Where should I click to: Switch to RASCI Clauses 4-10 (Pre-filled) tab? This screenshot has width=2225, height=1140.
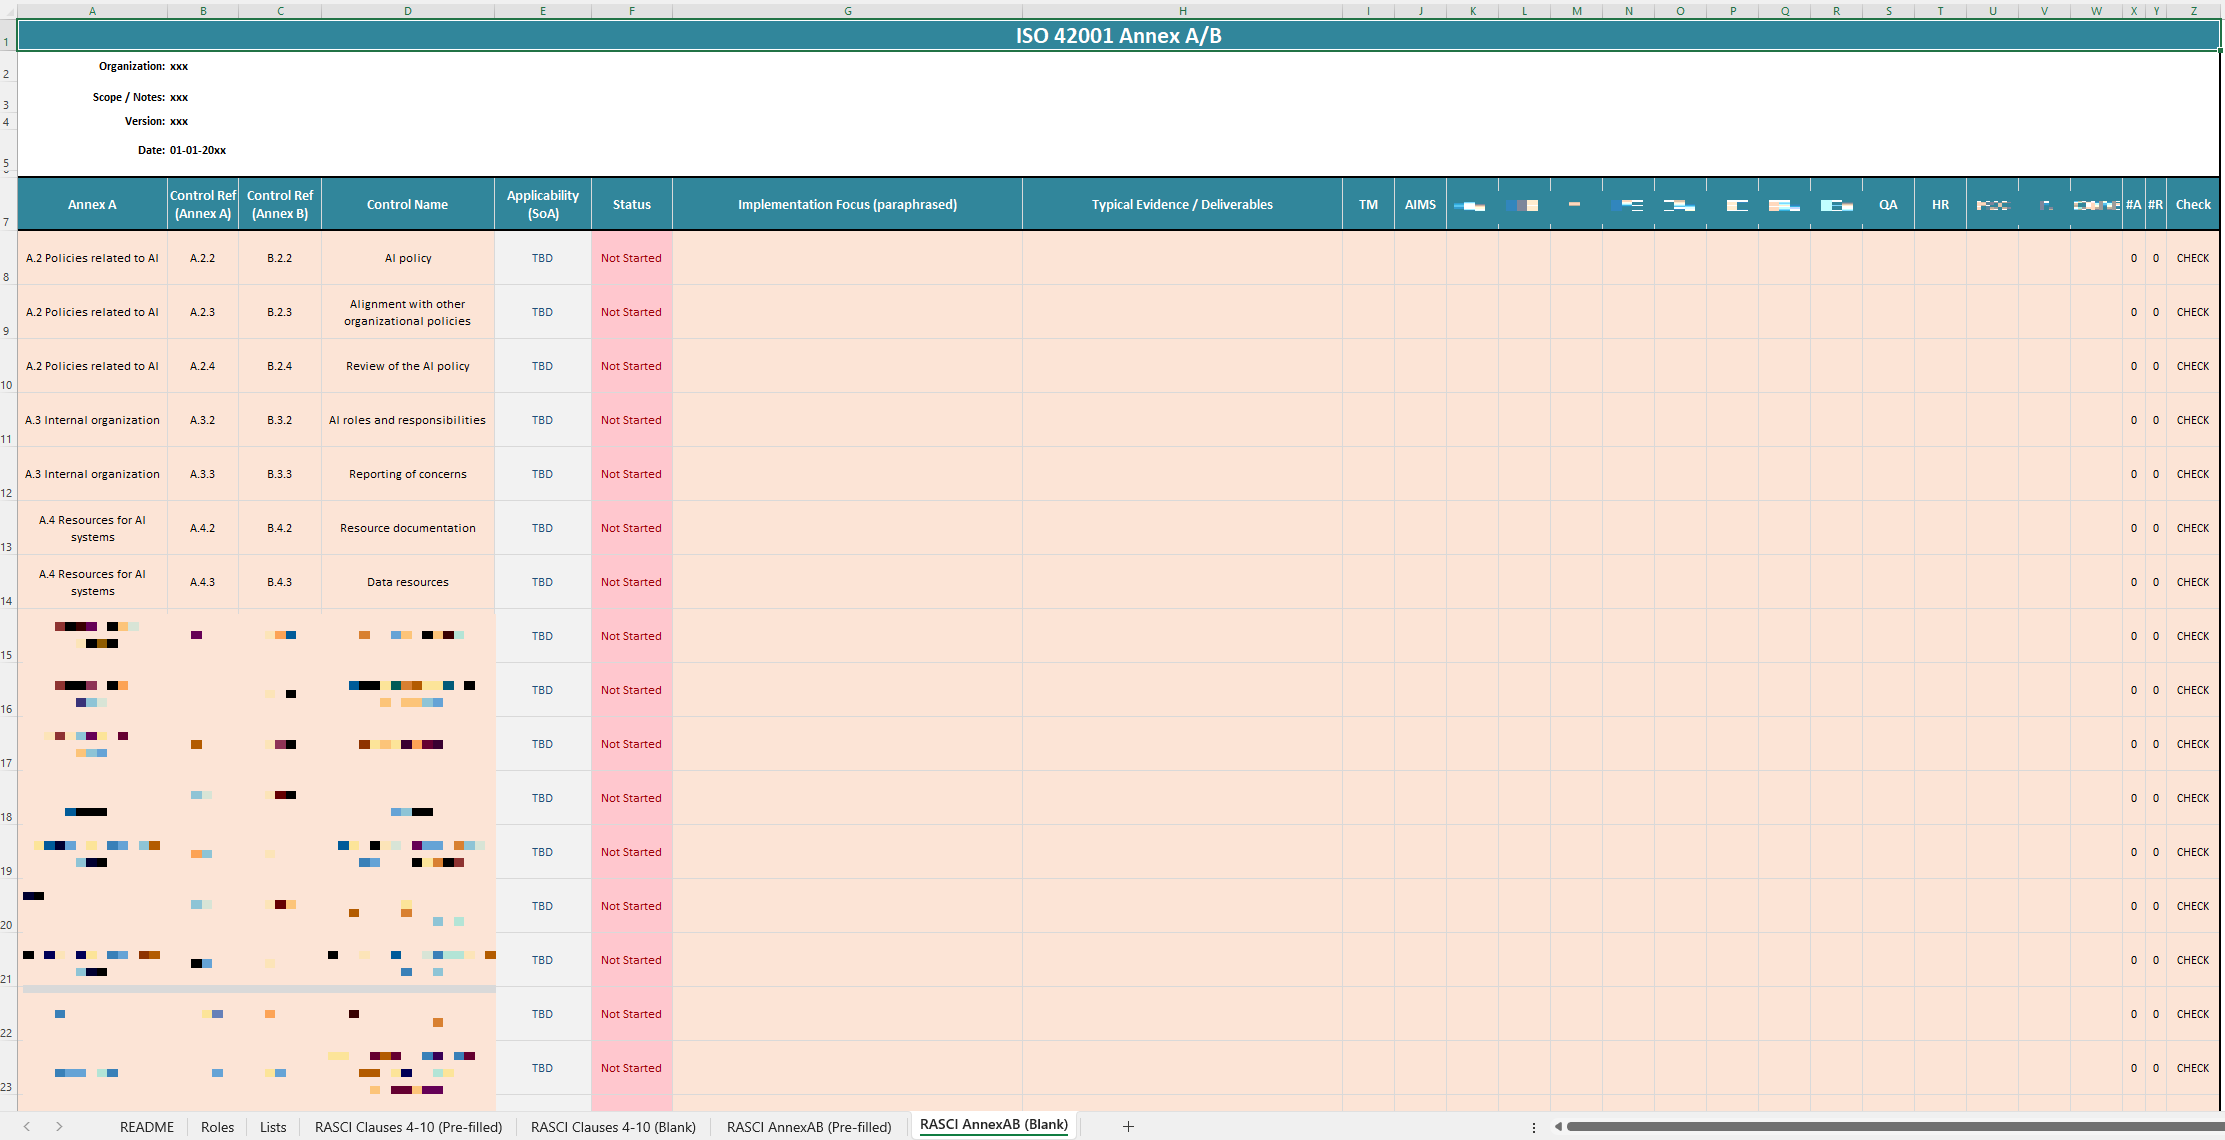click(x=408, y=1126)
